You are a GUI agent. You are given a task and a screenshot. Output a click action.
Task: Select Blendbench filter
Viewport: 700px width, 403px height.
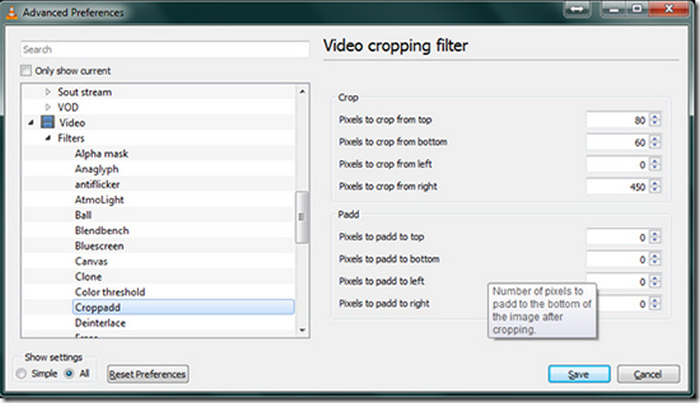coord(102,230)
